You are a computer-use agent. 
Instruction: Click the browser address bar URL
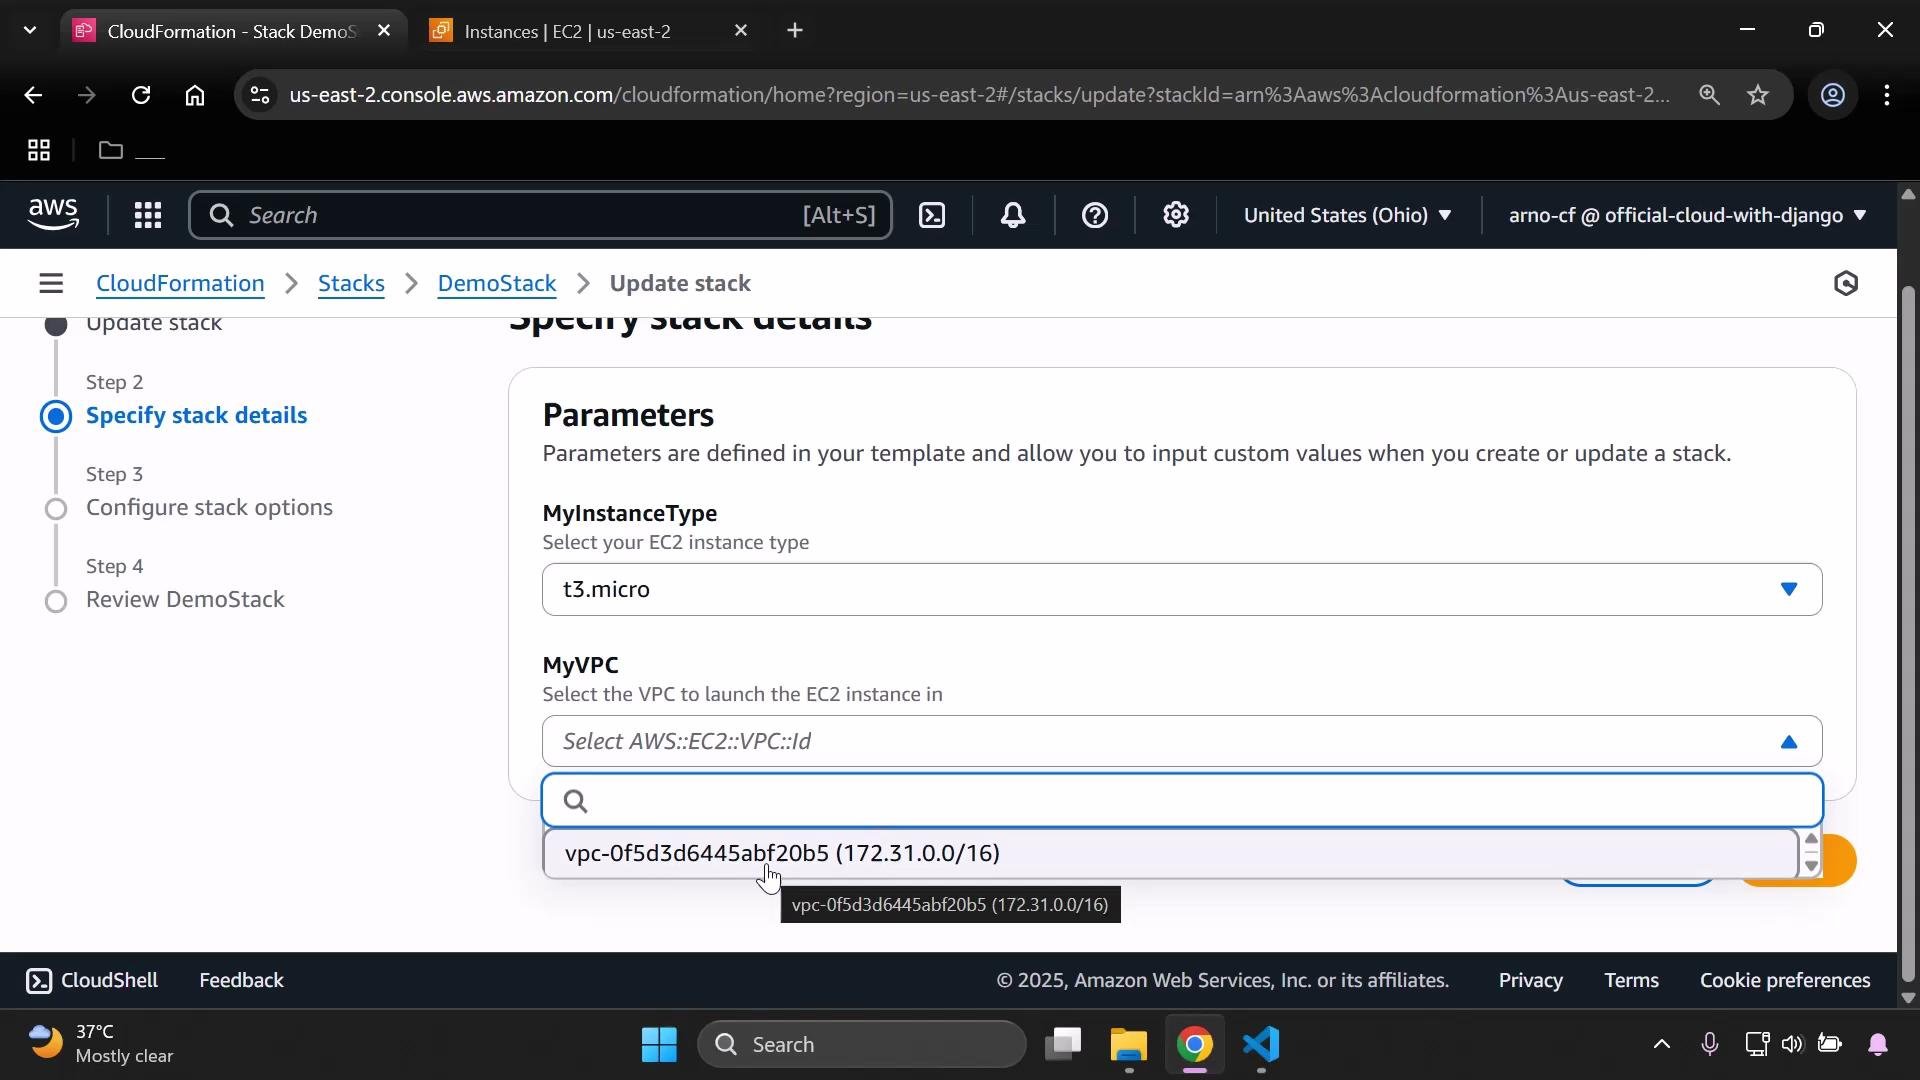click(x=978, y=95)
